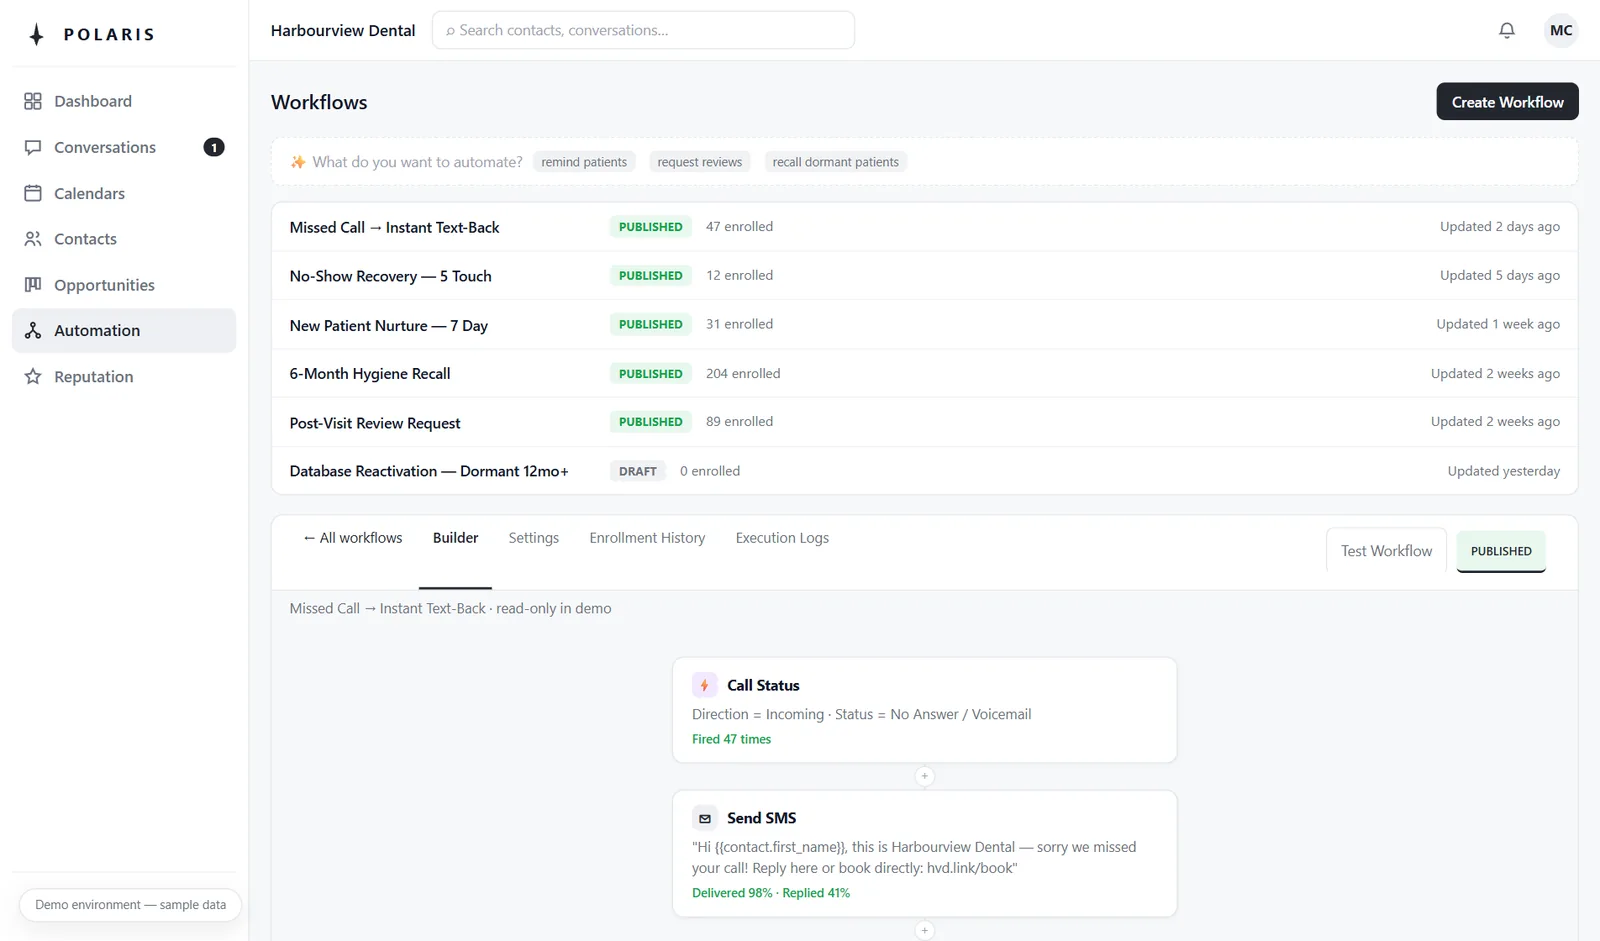Click 'Updated 5 days ago' text
This screenshot has width=1600, height=941.
tap(1499, 275)
